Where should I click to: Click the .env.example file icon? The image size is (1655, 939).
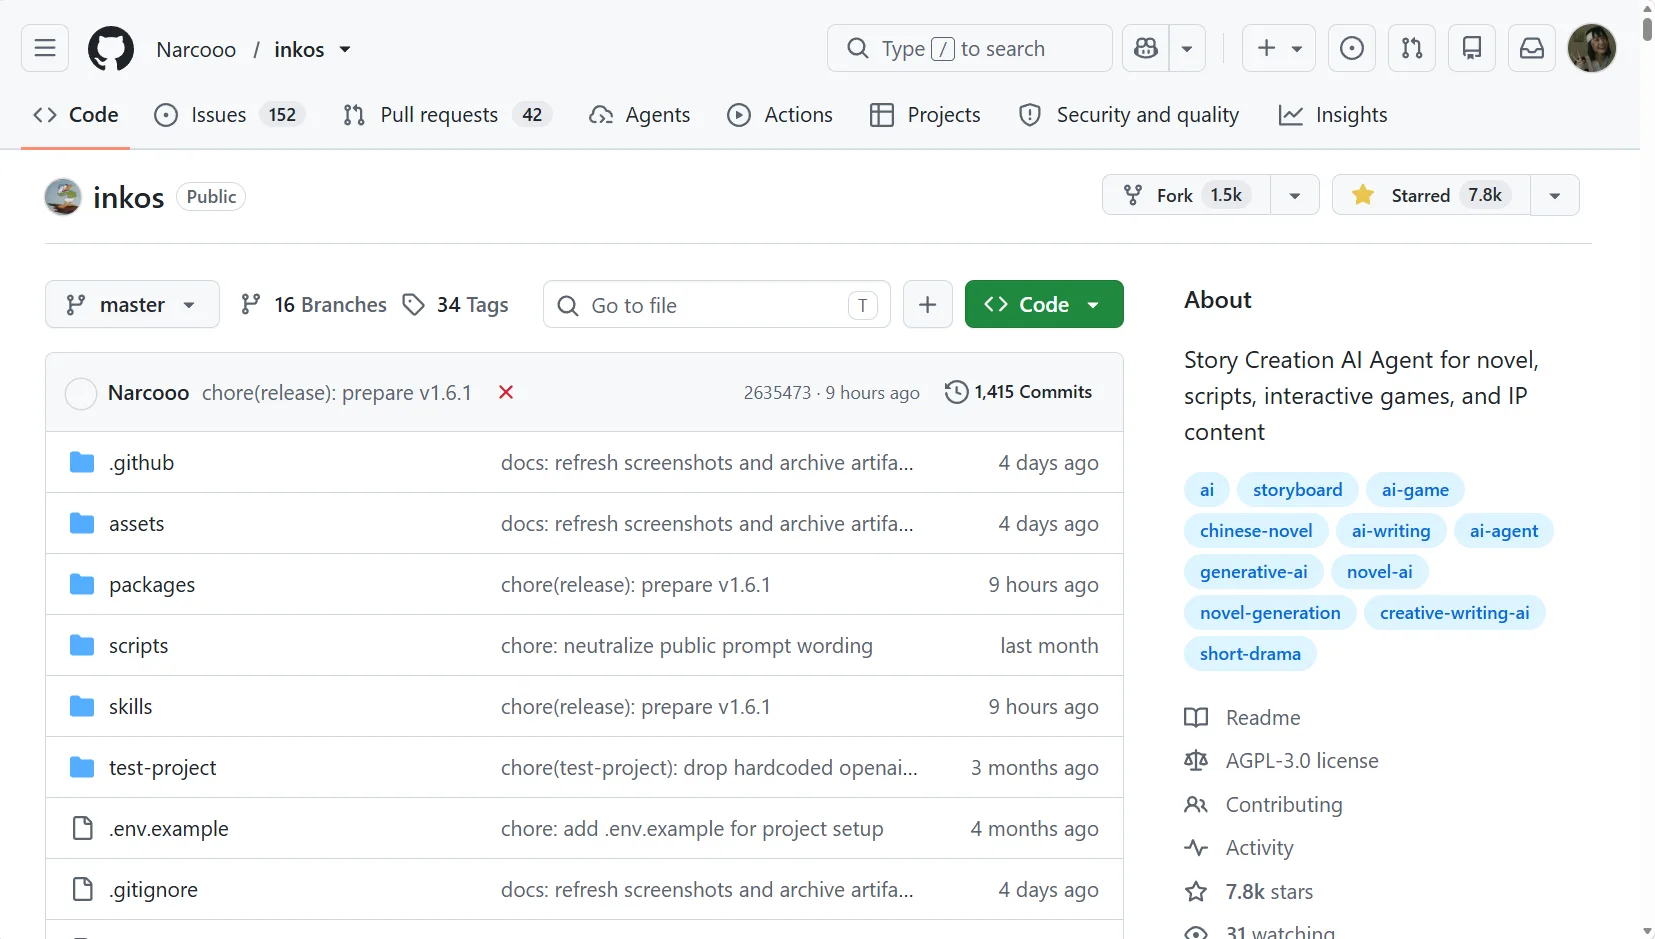(82, 828)
